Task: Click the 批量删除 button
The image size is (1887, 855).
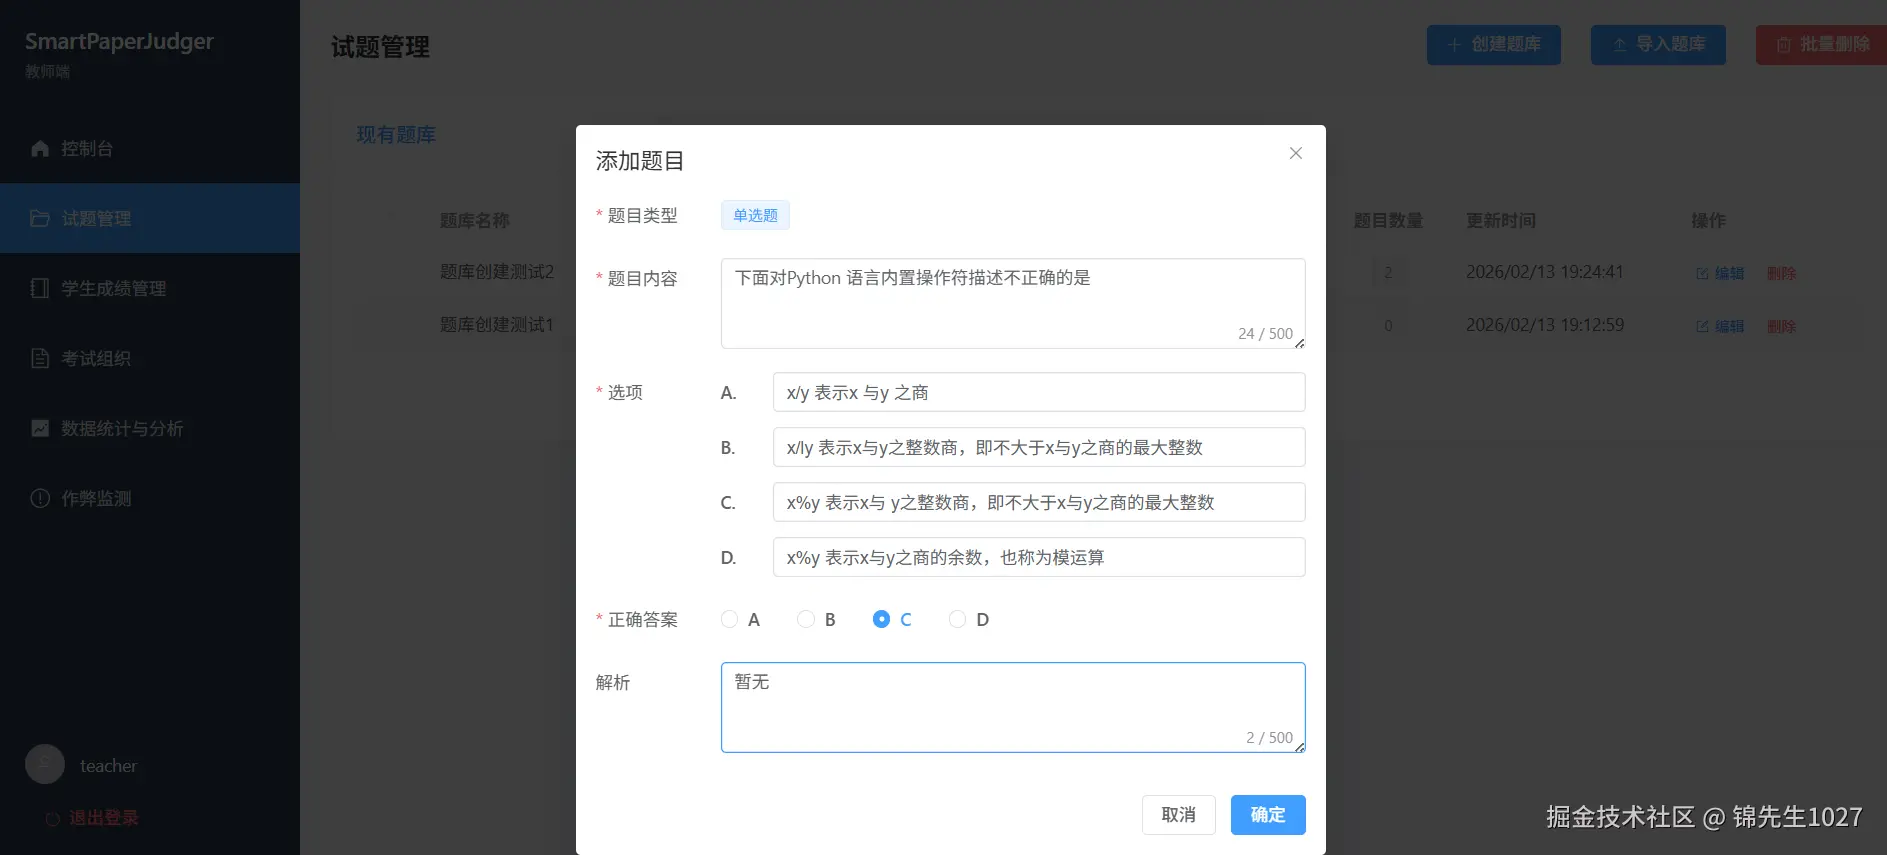Action: (x=1822, y=45)
